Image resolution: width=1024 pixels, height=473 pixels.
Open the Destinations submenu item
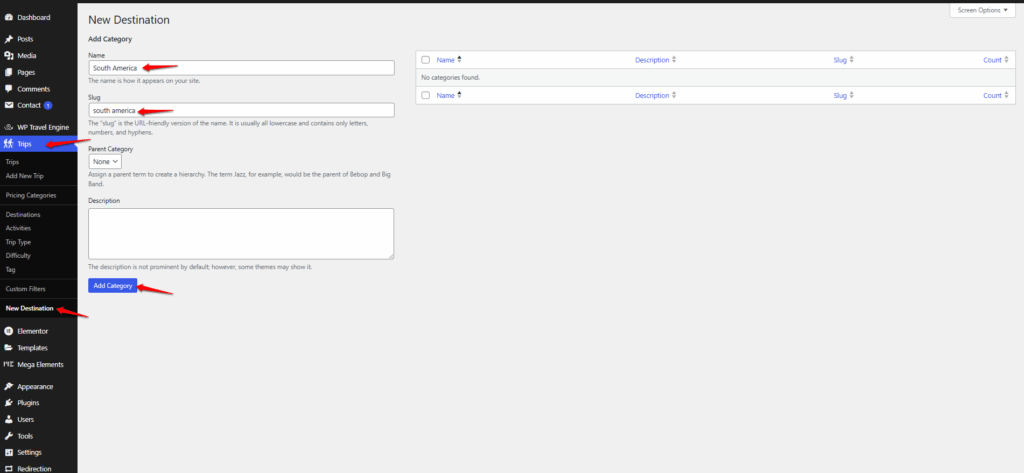[23, 215]
